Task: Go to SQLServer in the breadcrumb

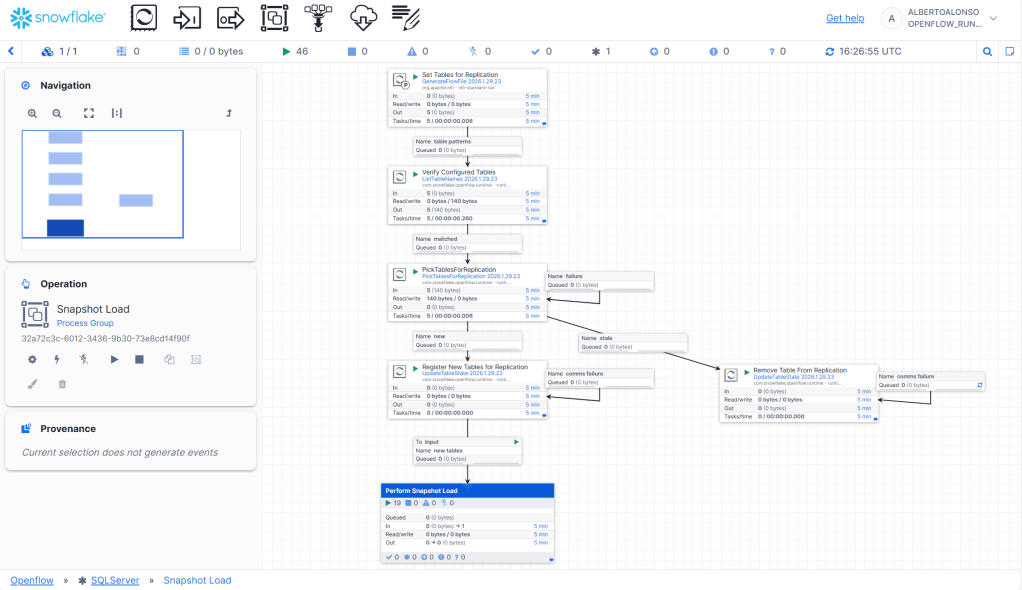Action: tap(113, 580)
